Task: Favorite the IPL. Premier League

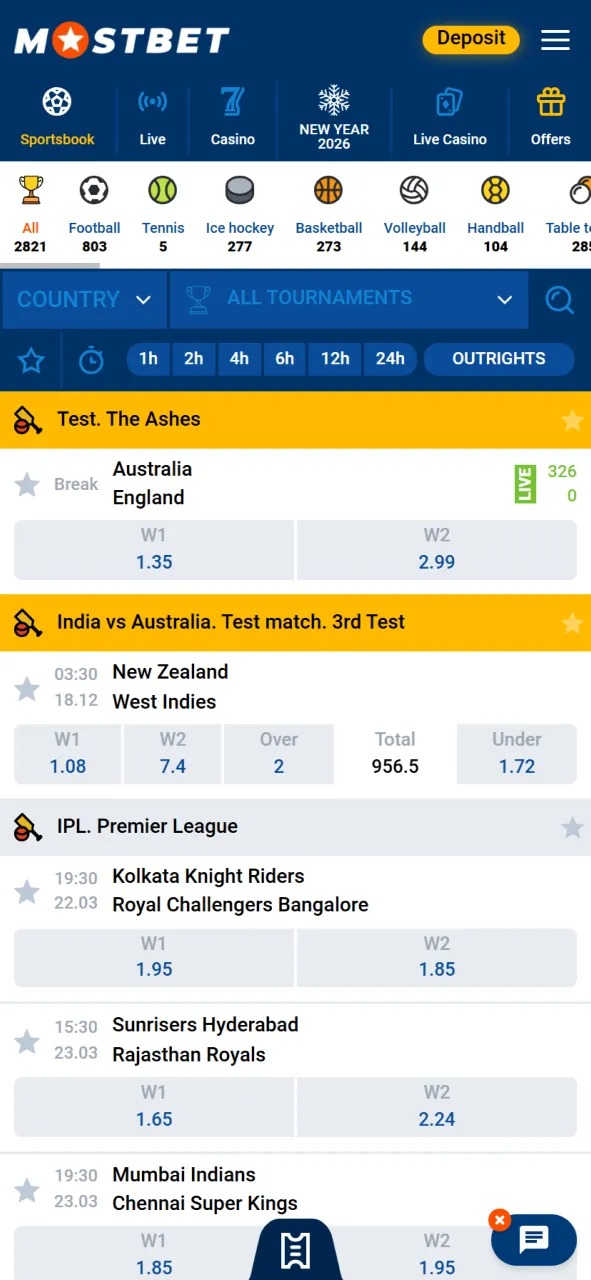Action: (572, 827)
